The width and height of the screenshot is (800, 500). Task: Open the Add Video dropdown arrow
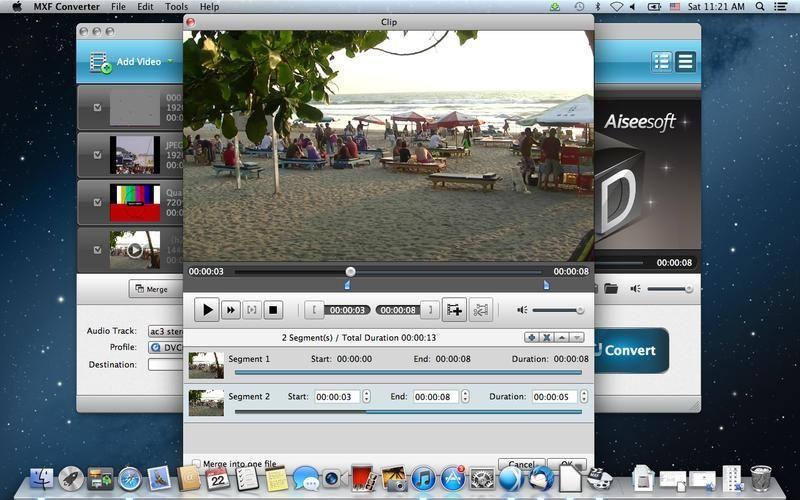pyautogui.click(x=170, y=62)
